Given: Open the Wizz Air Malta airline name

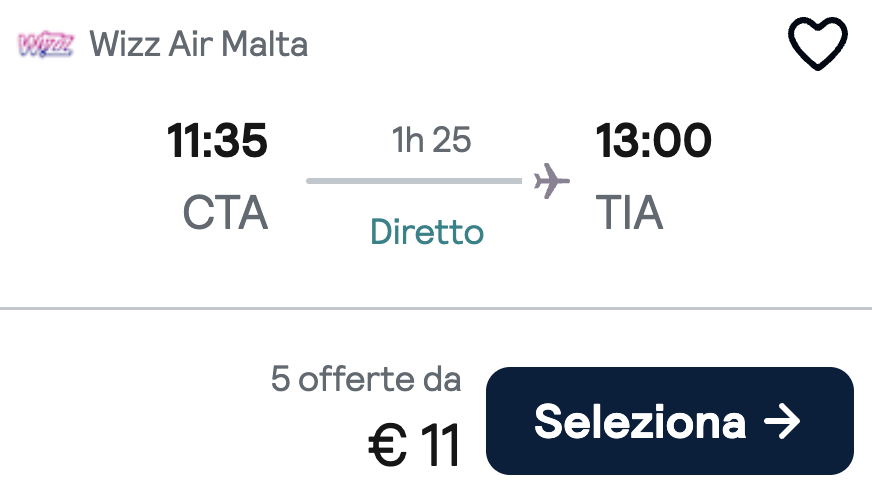Looking at the screenshot, I should (199, 44).
